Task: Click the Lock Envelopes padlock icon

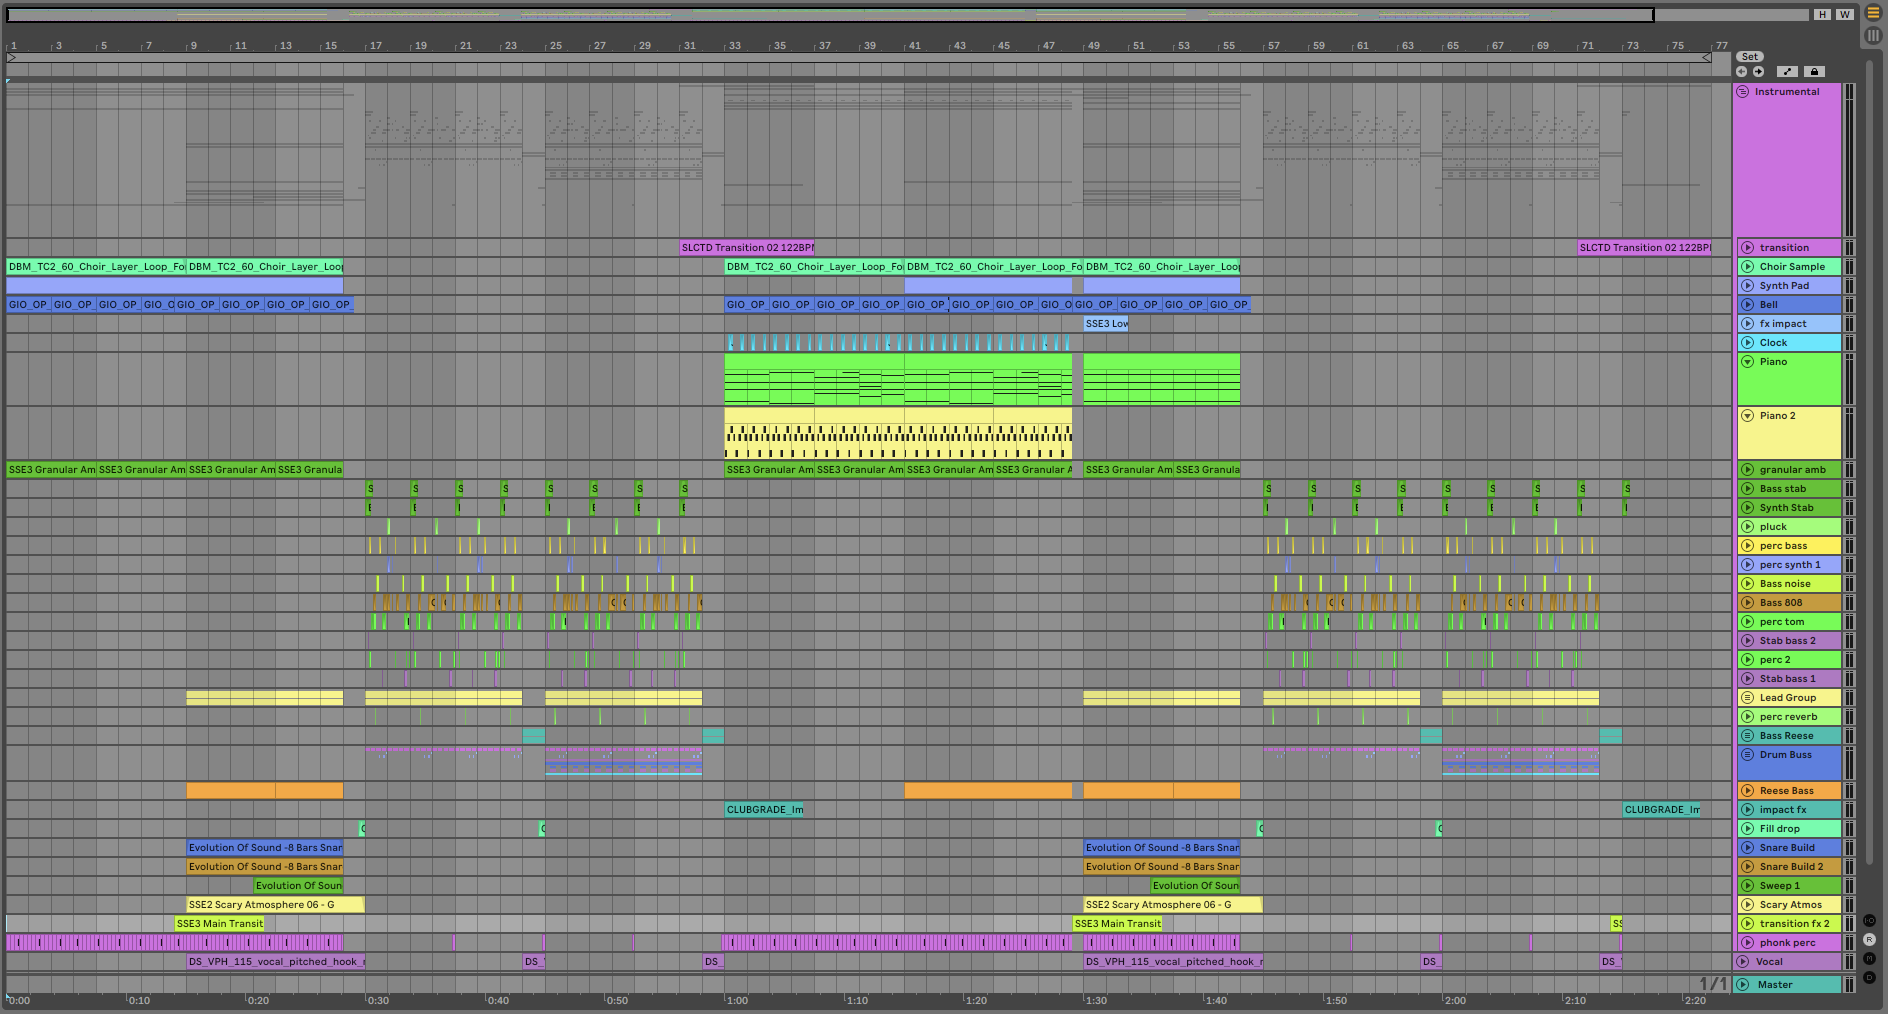Action: click(x=1814, y=72)
